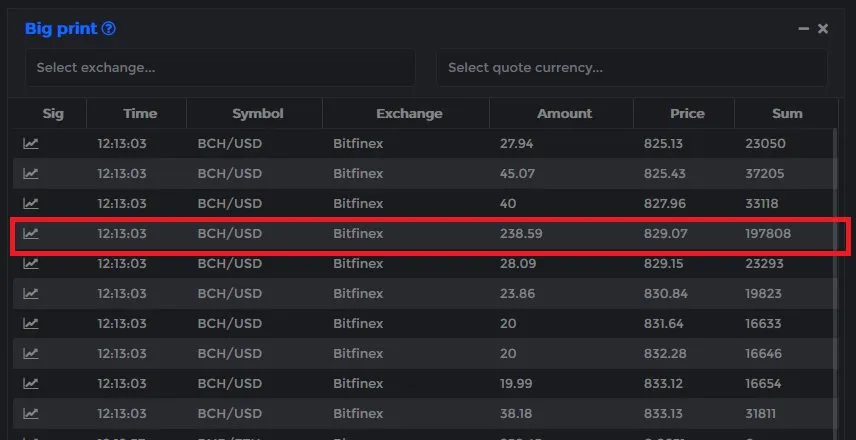856x440 pixels.
Task: Sort by the Time column header
Action: 140,114
